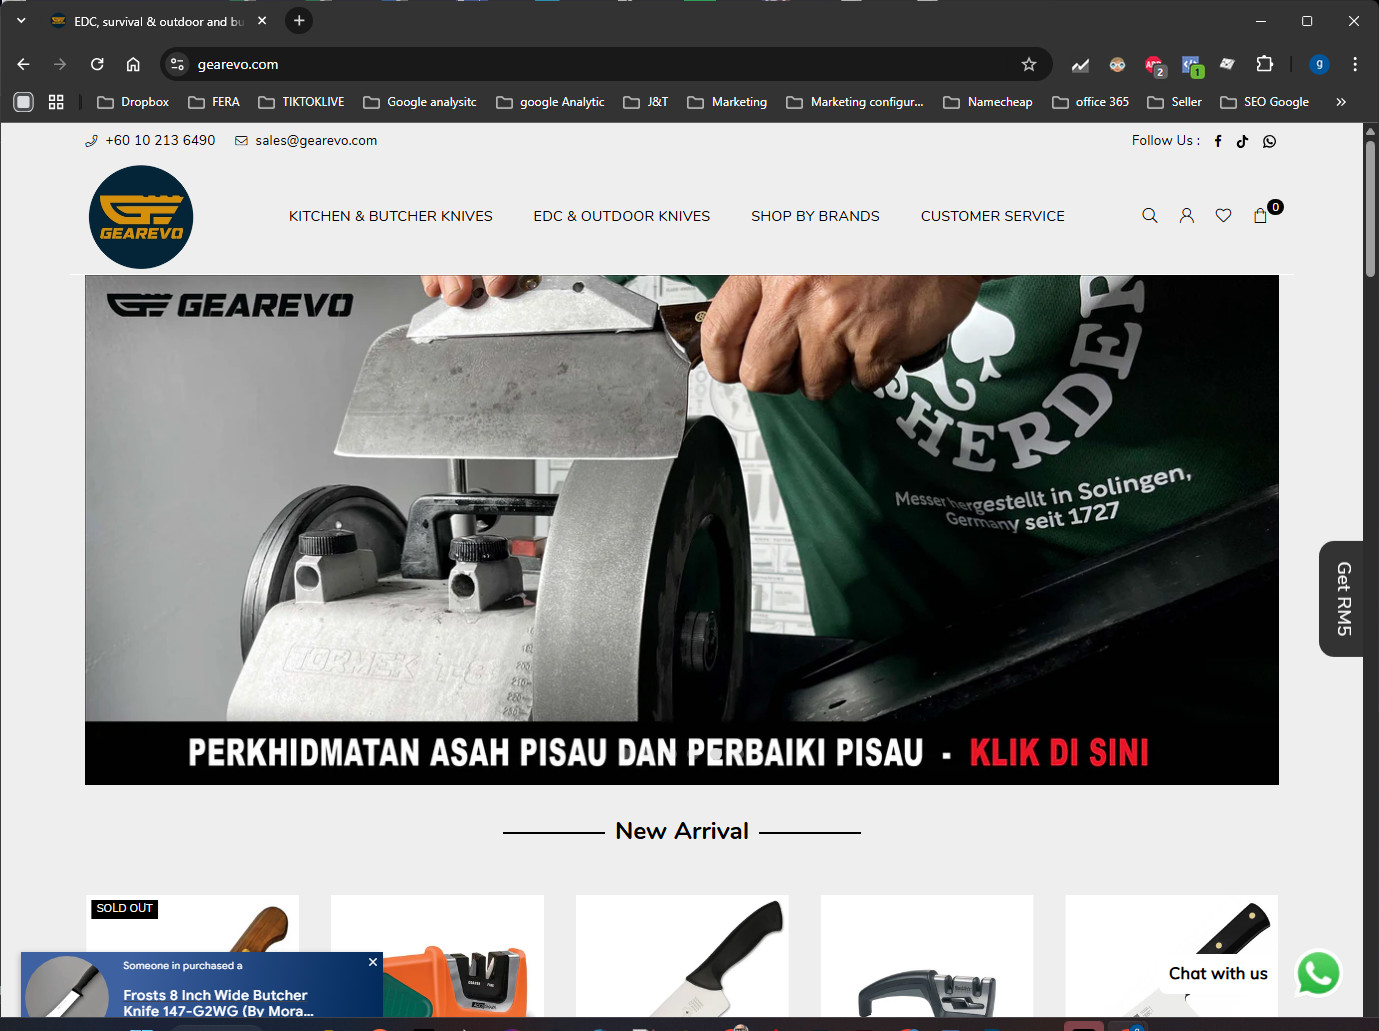Image resolution: width=1379 pixels, height=1031 pixels.
Task: Open the Namecheap bookmark folder
Action: (x=988, y=102)
